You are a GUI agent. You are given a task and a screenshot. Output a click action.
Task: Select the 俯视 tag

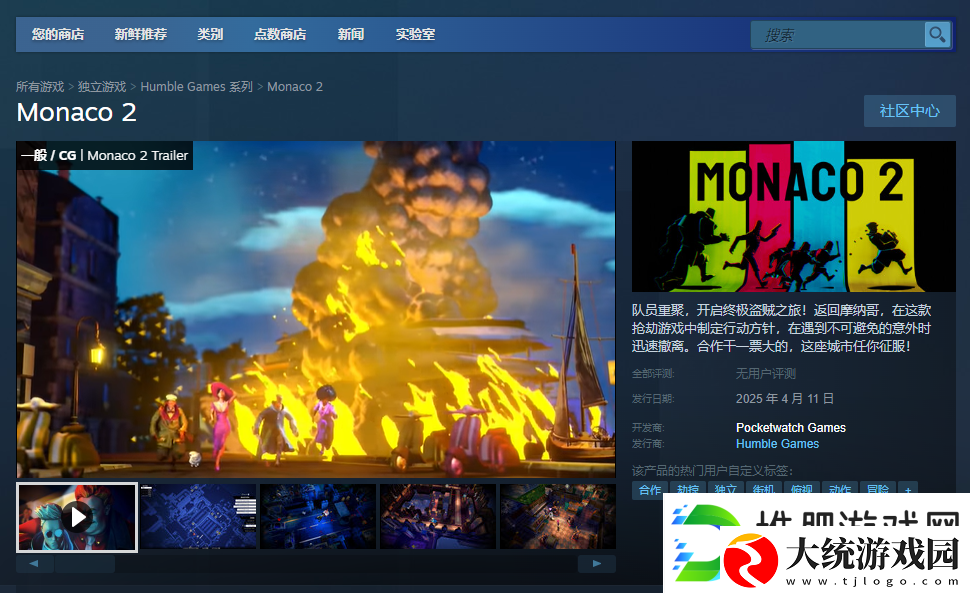coord(802,490)
